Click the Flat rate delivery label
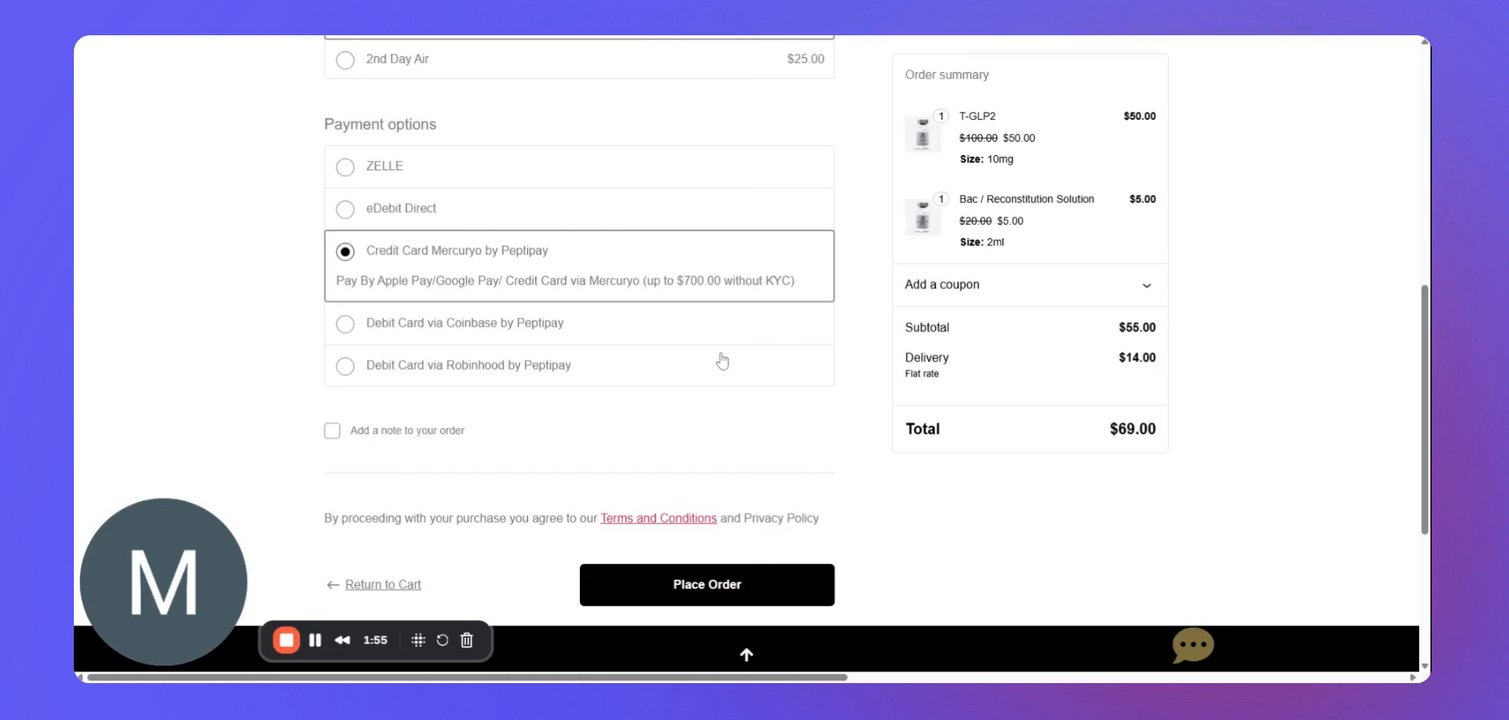This screenshot has height=720, width=1509. pos(922,374)
